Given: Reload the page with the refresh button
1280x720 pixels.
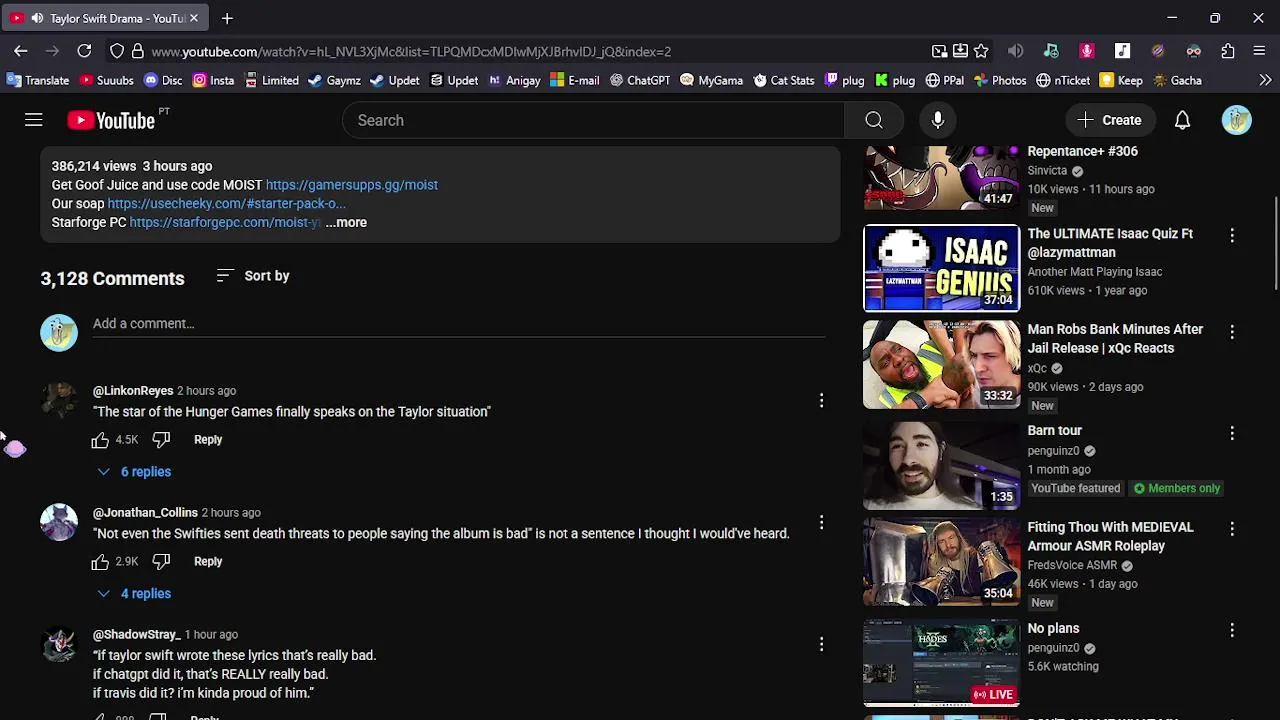Looking at the screenshot, I should click(84, 51).
